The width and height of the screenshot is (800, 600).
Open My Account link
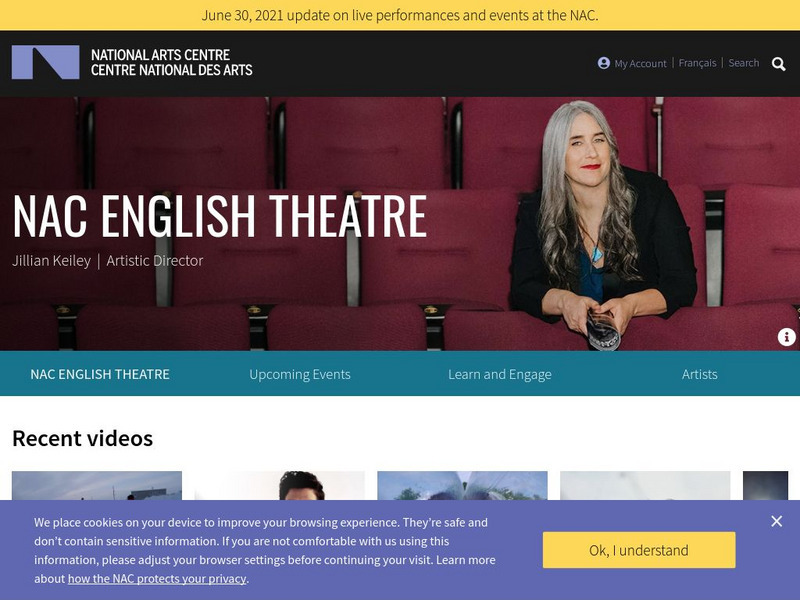coord(640,63)
